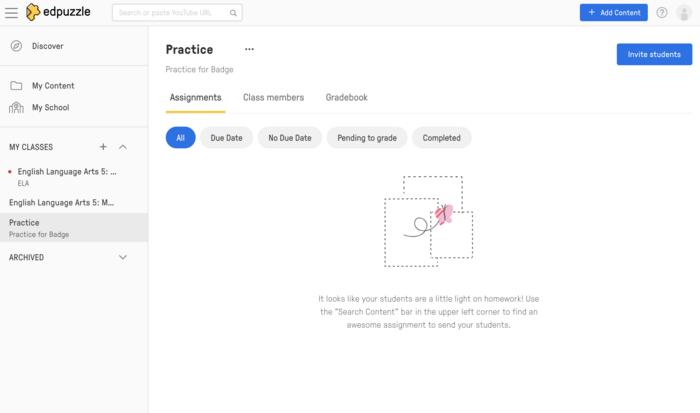Expand the Archived classes section
This screenshot has width=700, height=413.
(x=123, y=257)
